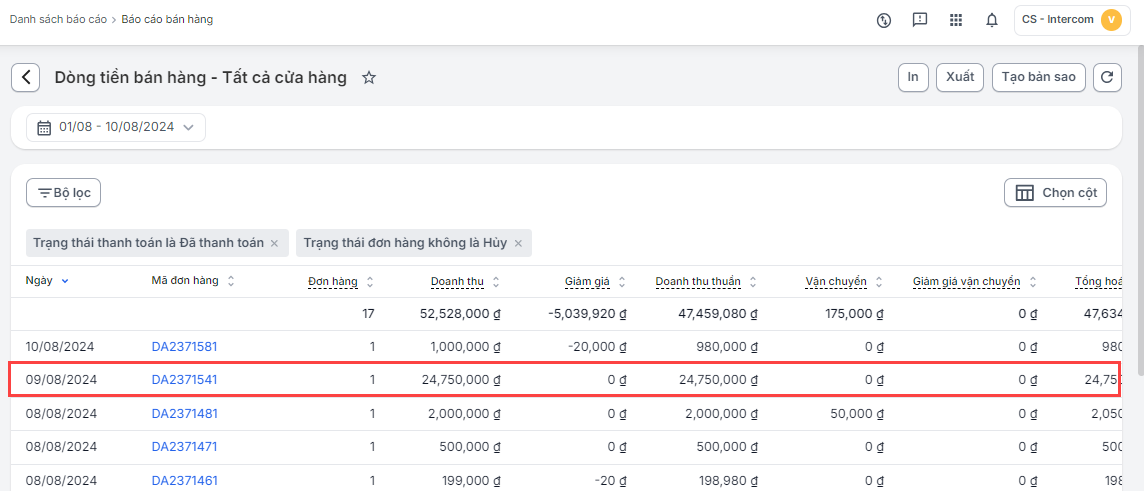Open the apps grid menu
Screen dimensions: 1144x491
[956, 20]
